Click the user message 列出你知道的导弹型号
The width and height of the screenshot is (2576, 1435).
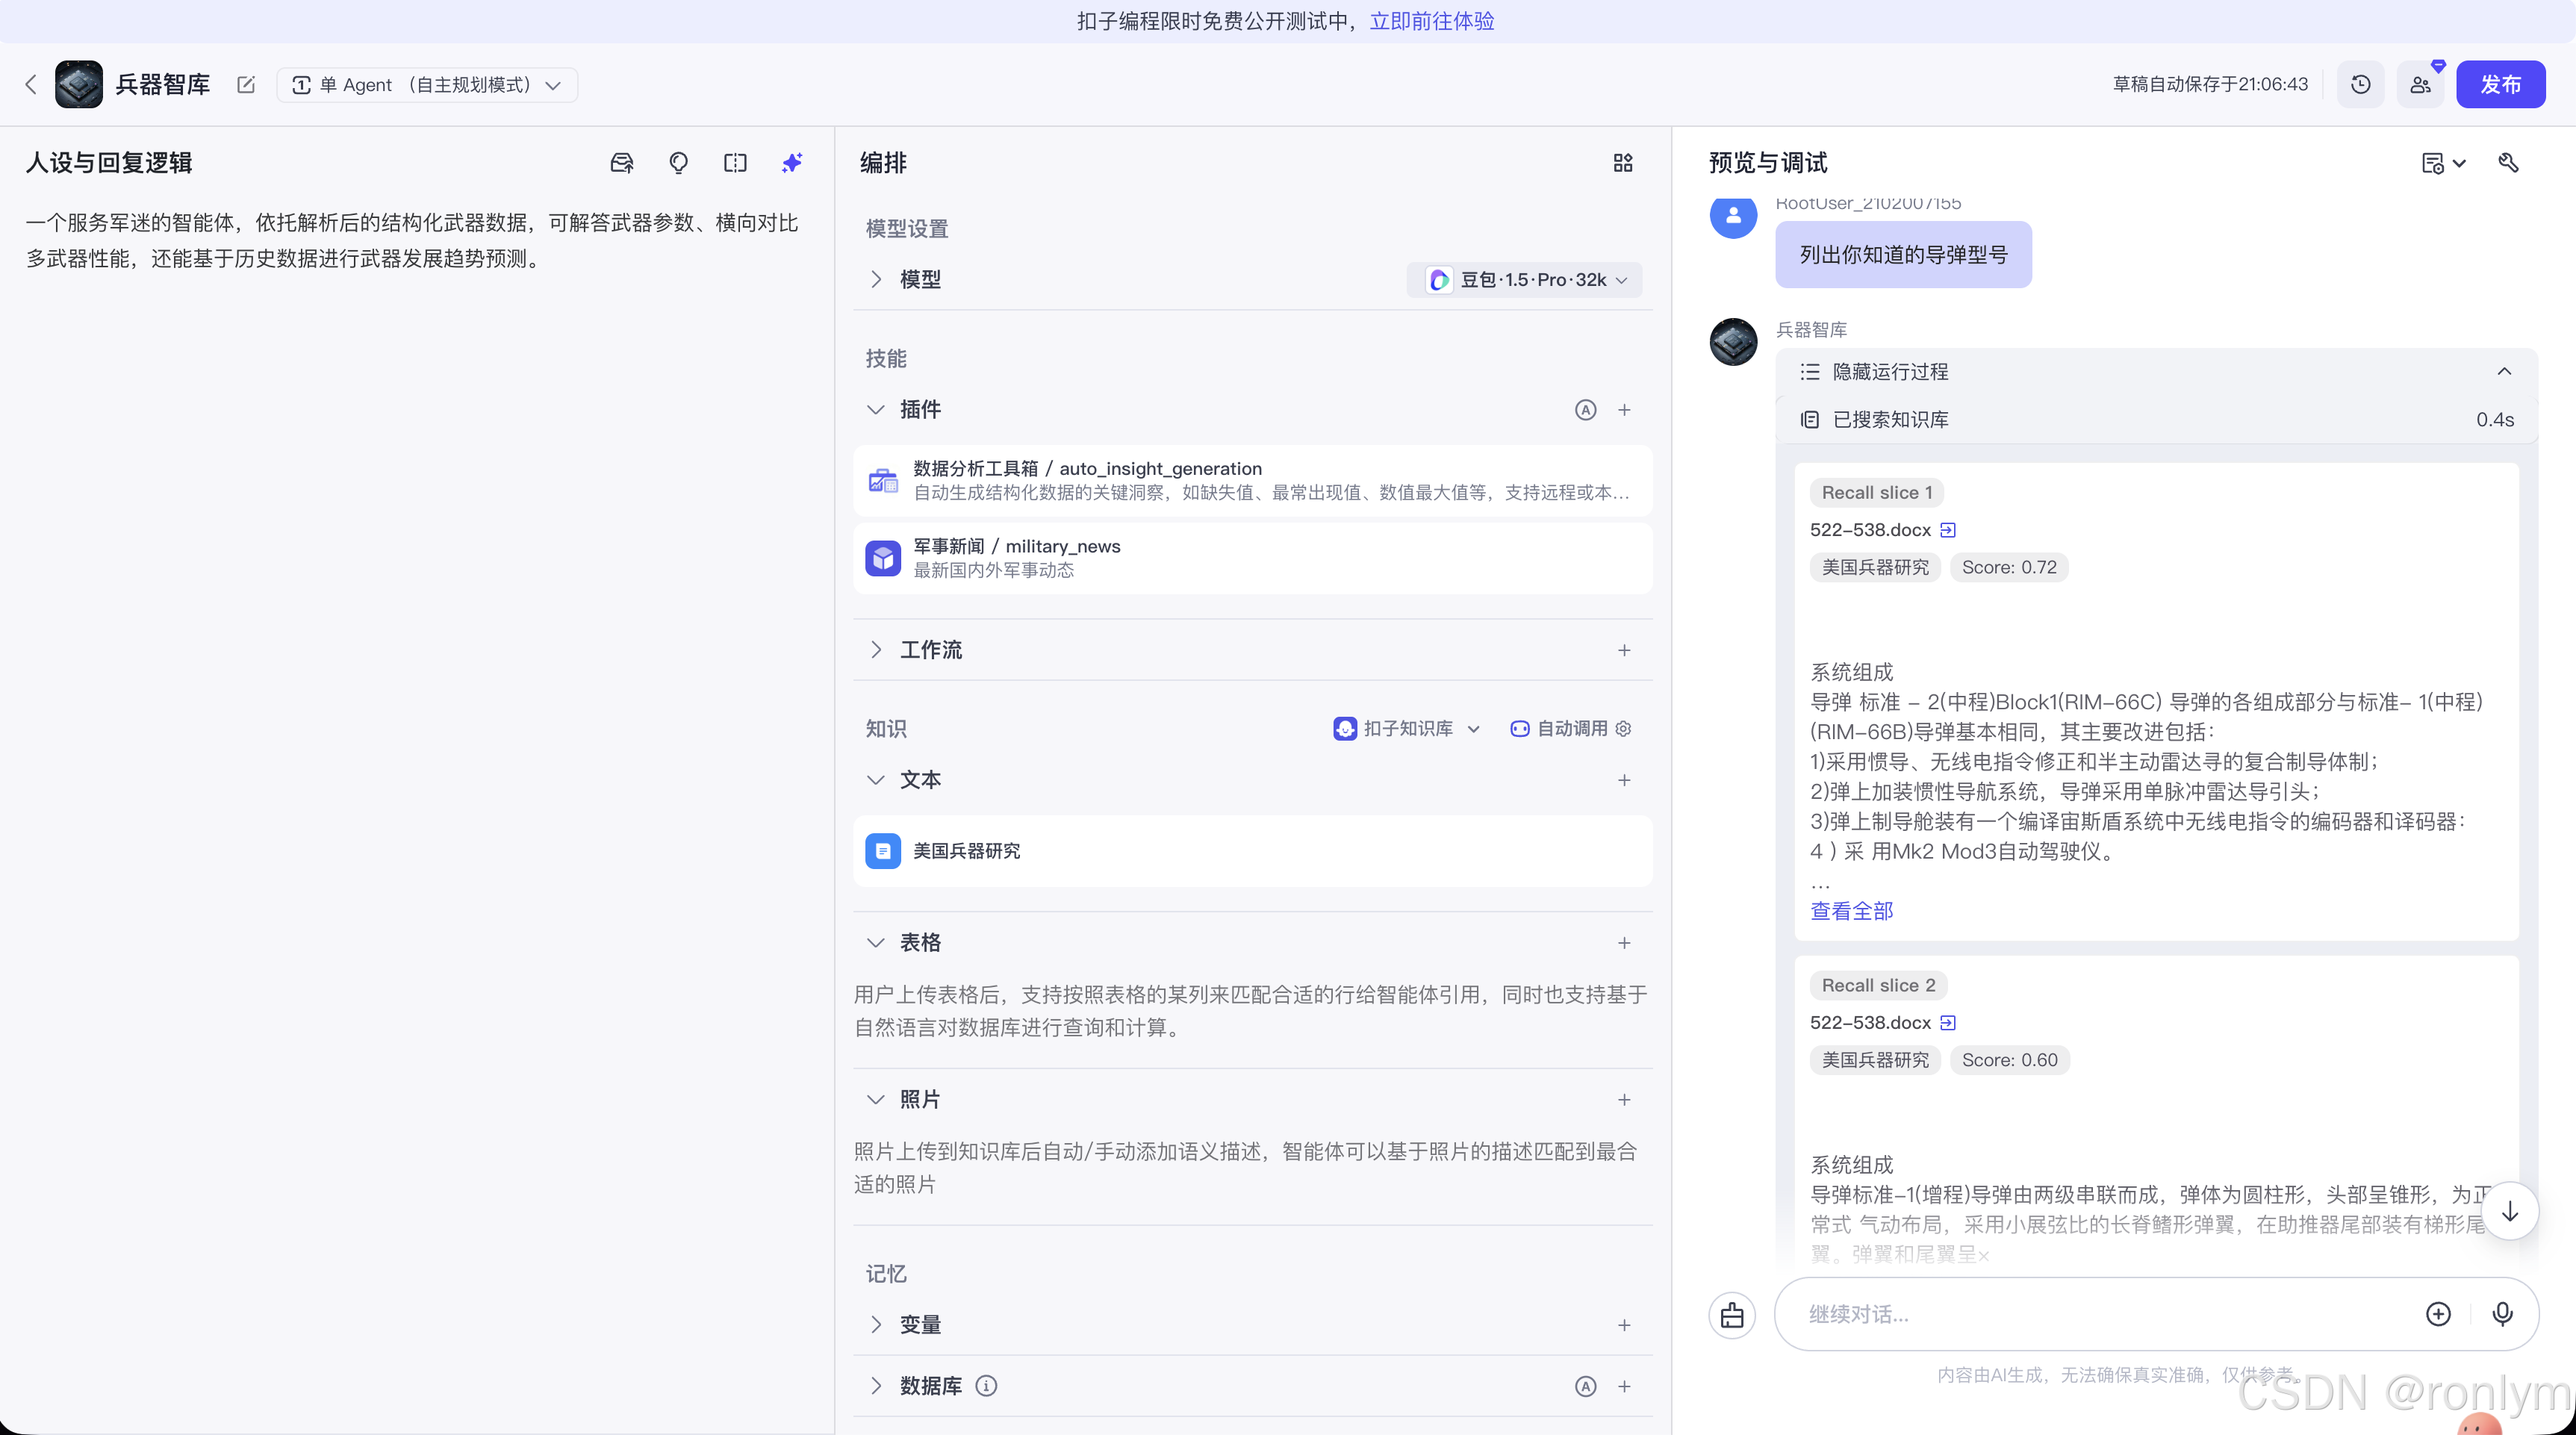[x=1904, y=255]
